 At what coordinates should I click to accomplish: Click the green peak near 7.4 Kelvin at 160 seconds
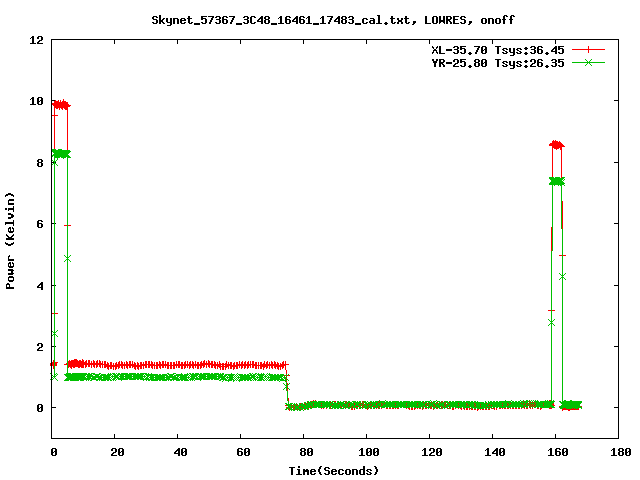(557, 181)
